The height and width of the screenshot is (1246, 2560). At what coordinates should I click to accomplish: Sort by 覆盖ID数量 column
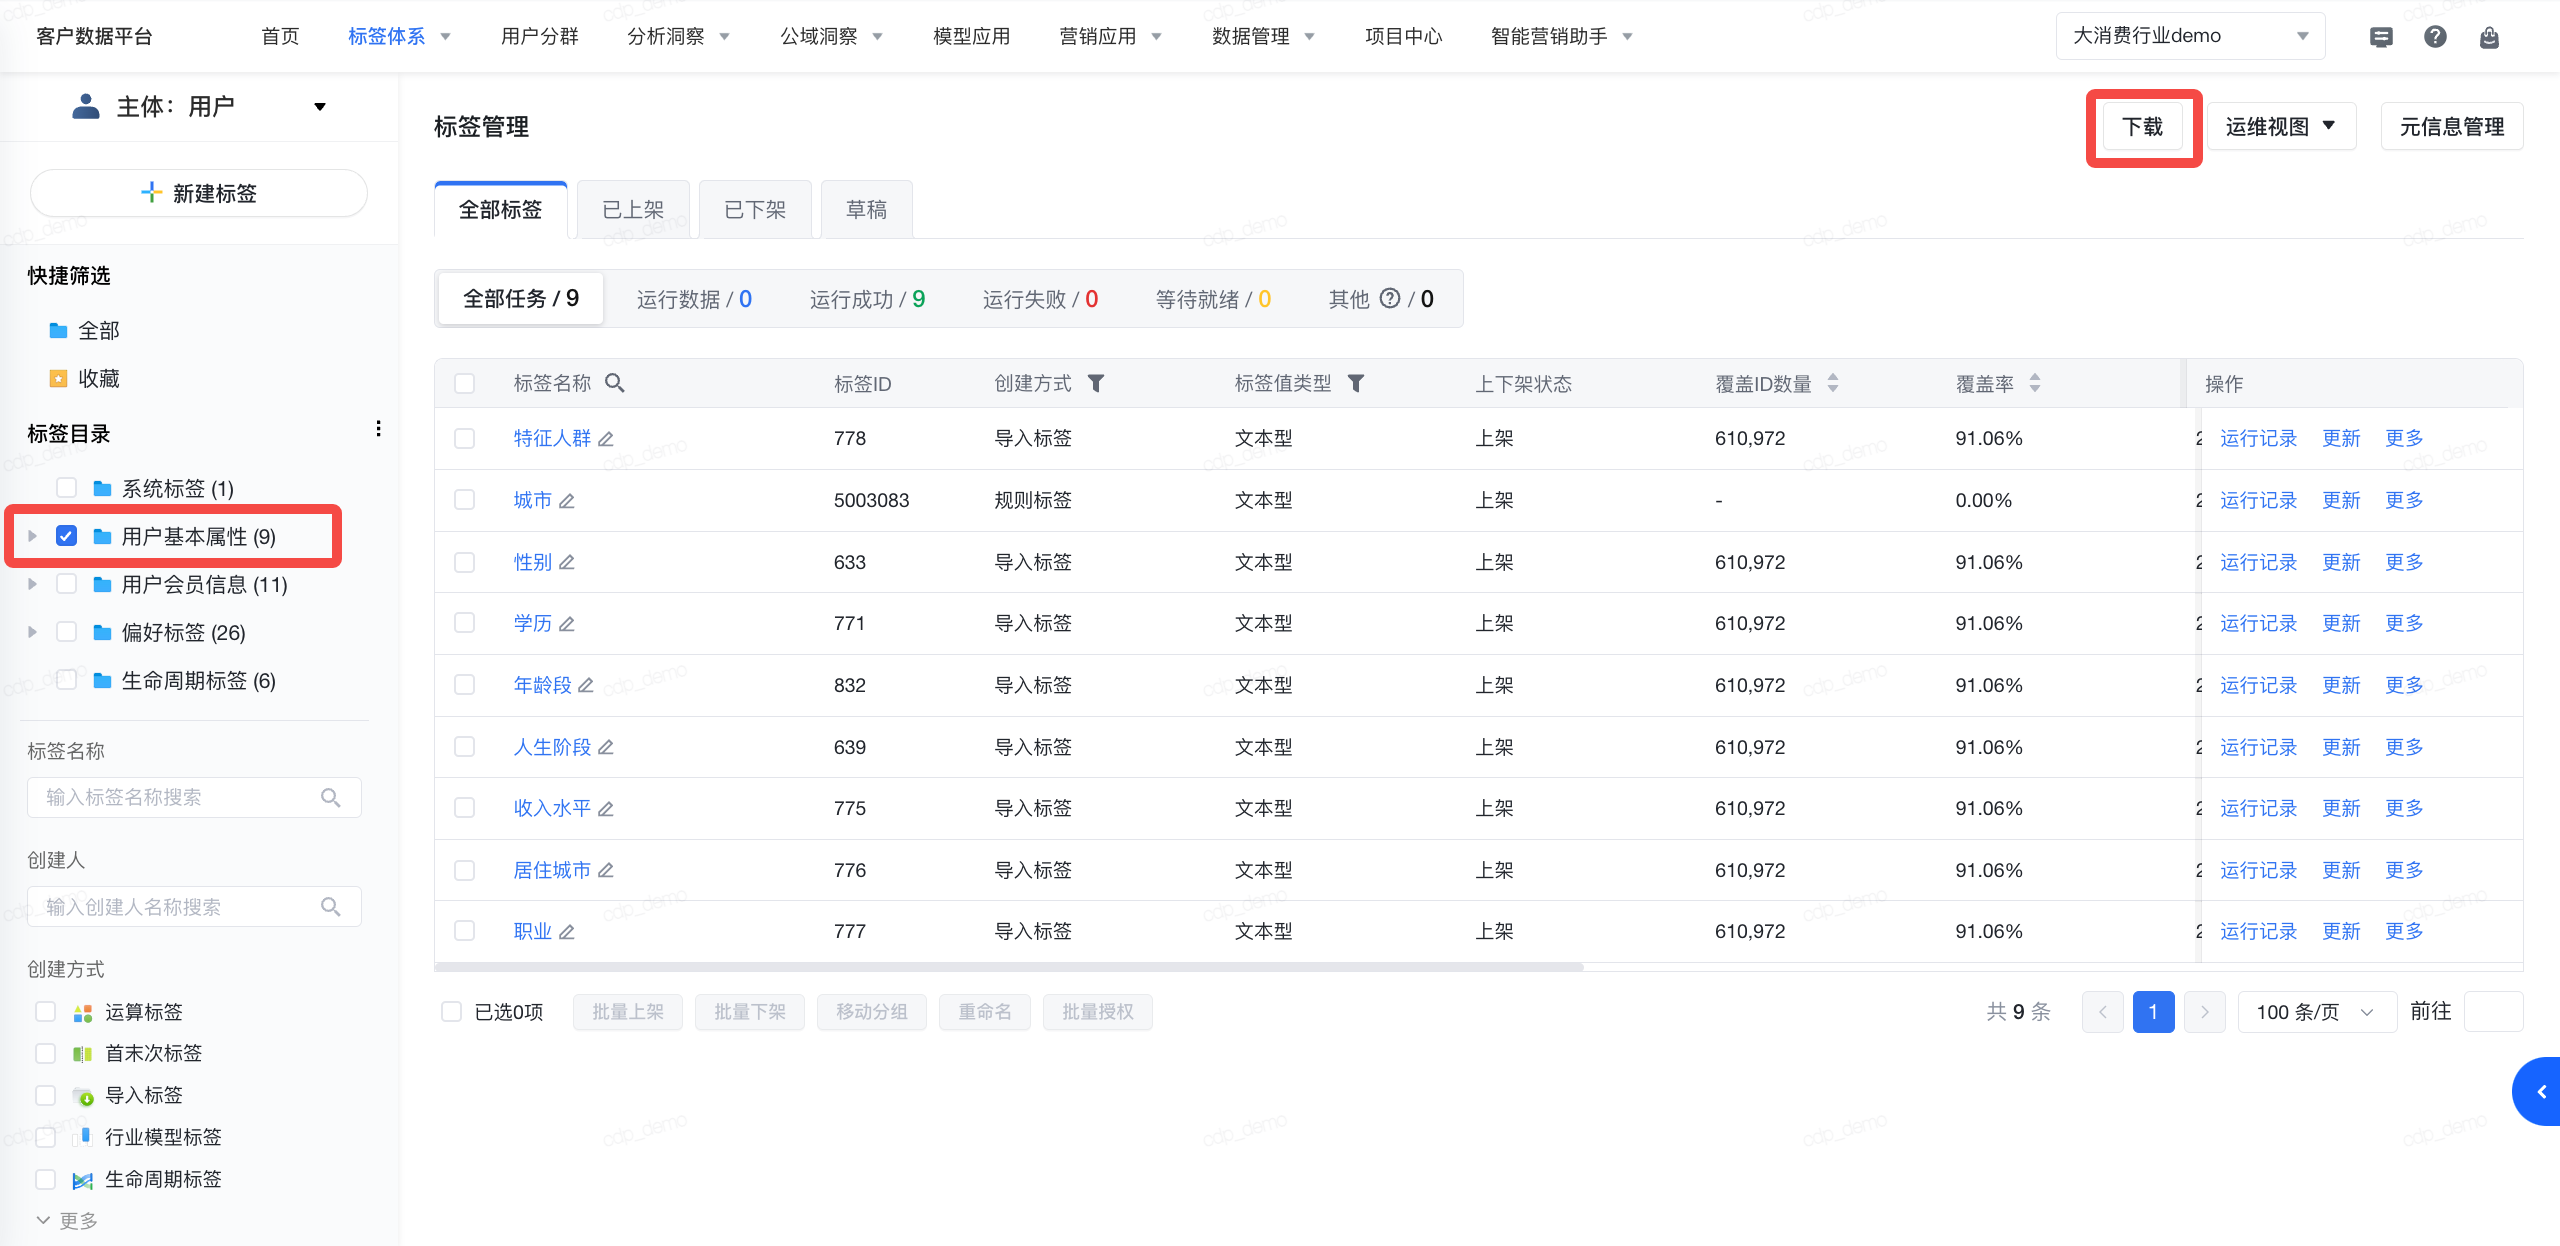tap(1832, 383)
